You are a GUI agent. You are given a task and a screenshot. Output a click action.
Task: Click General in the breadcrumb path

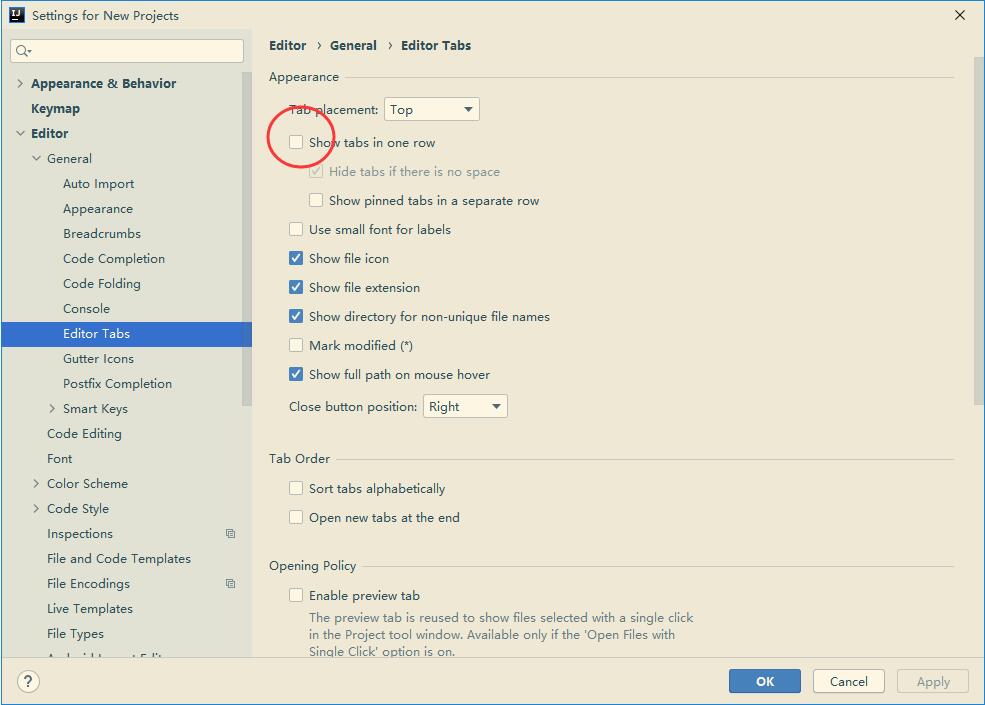[x=353, y=45]
